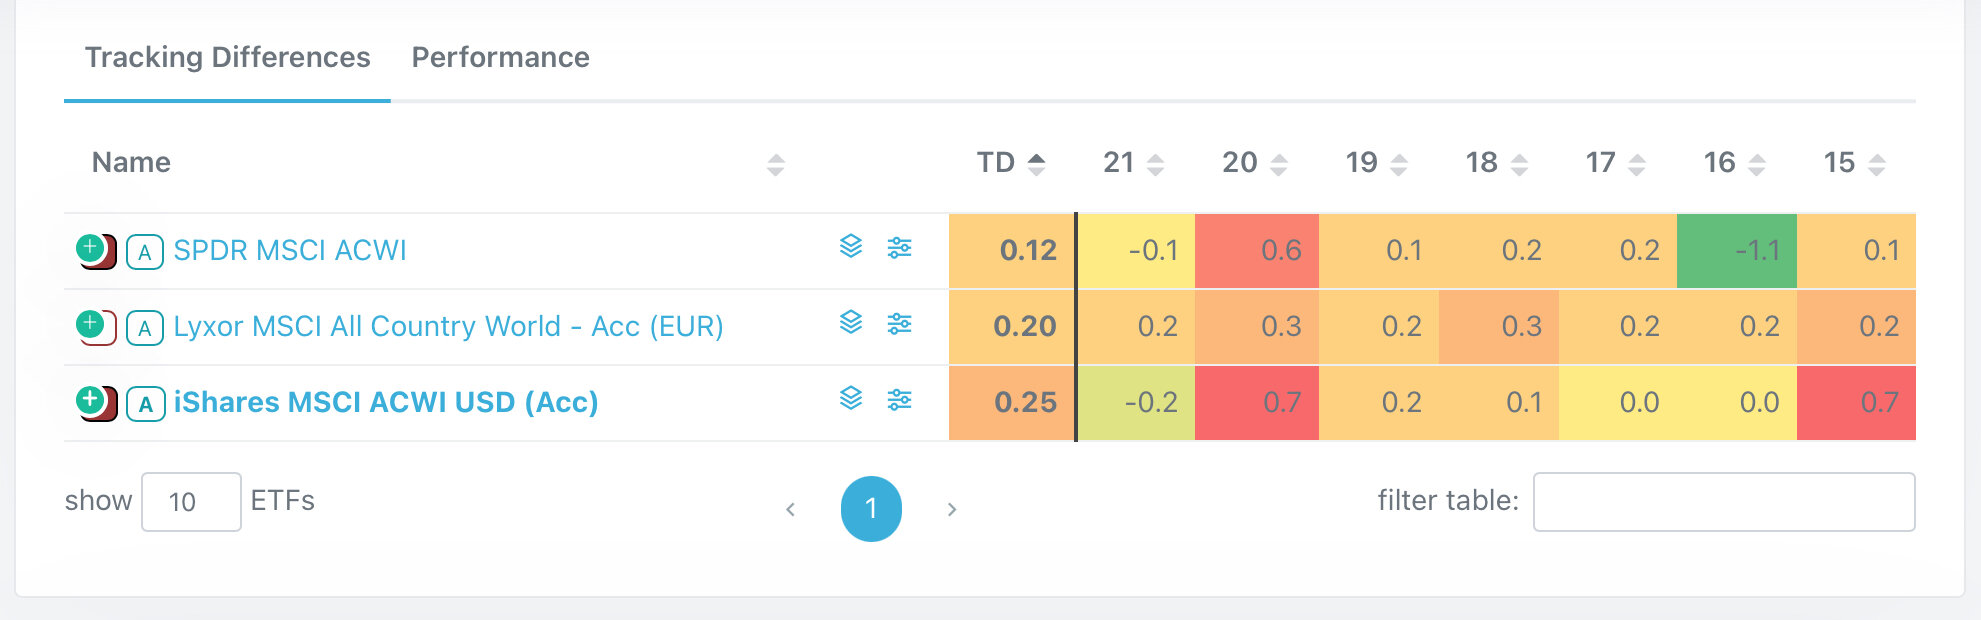The width and height of the screenshot is (1981, 620).
Task: Click layers icon for iShares MSCI ACWI
Action: click(x=851, y=398)
